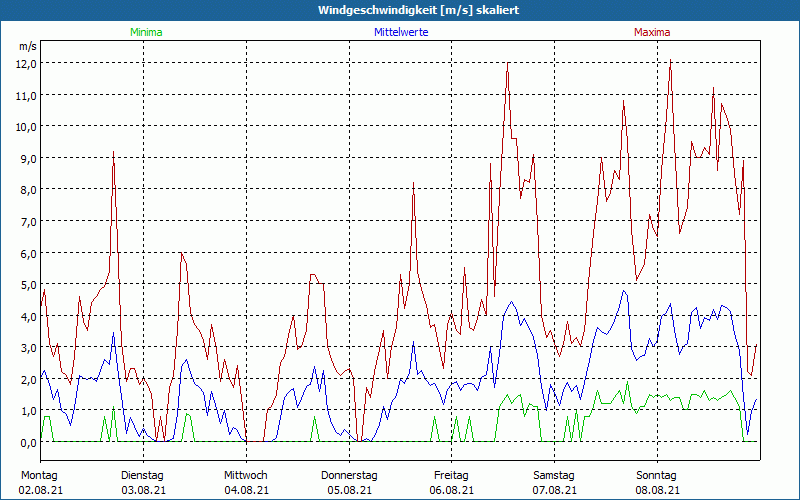Click the m/s unit label
Viewport: 800px width, 500px height.
[x=27, y=46]
